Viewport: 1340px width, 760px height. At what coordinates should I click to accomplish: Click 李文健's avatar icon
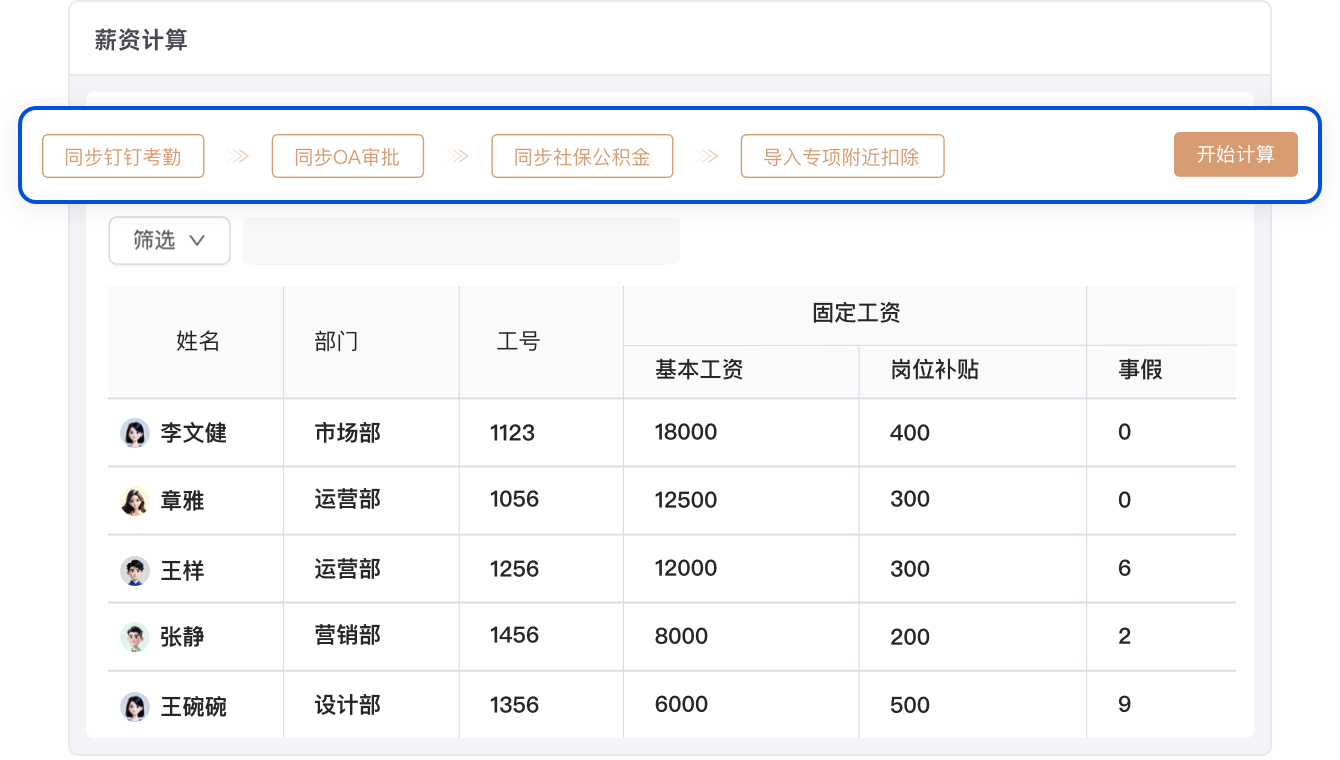point(134,433)
